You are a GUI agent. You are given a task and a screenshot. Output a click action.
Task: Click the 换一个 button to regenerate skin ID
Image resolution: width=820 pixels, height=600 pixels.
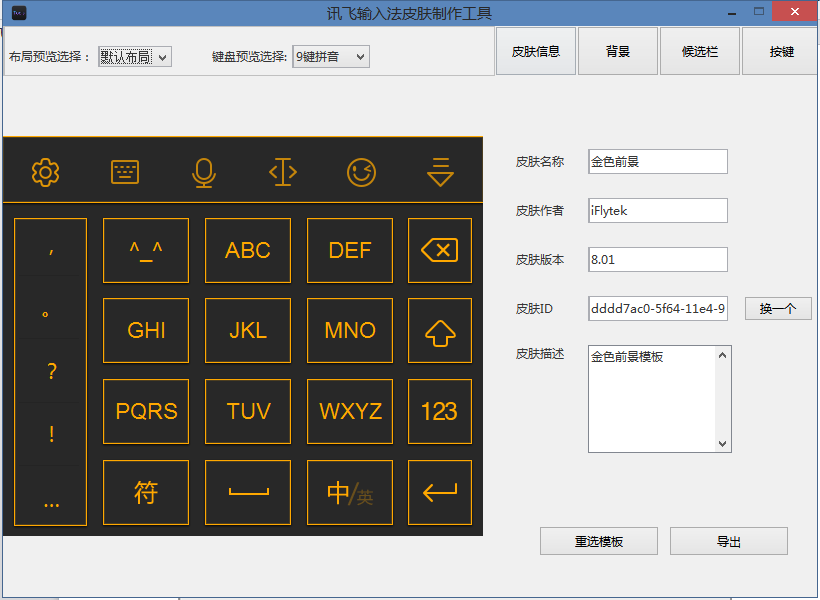coord(778,309)
